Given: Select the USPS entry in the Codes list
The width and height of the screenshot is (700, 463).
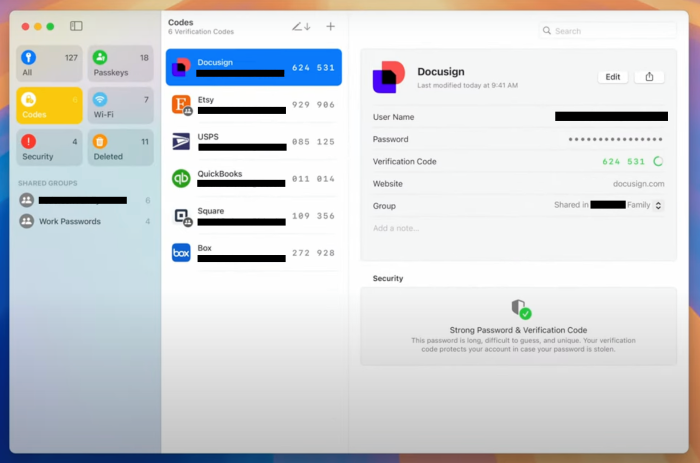Looking at the screenshot, I should [254, 142].
